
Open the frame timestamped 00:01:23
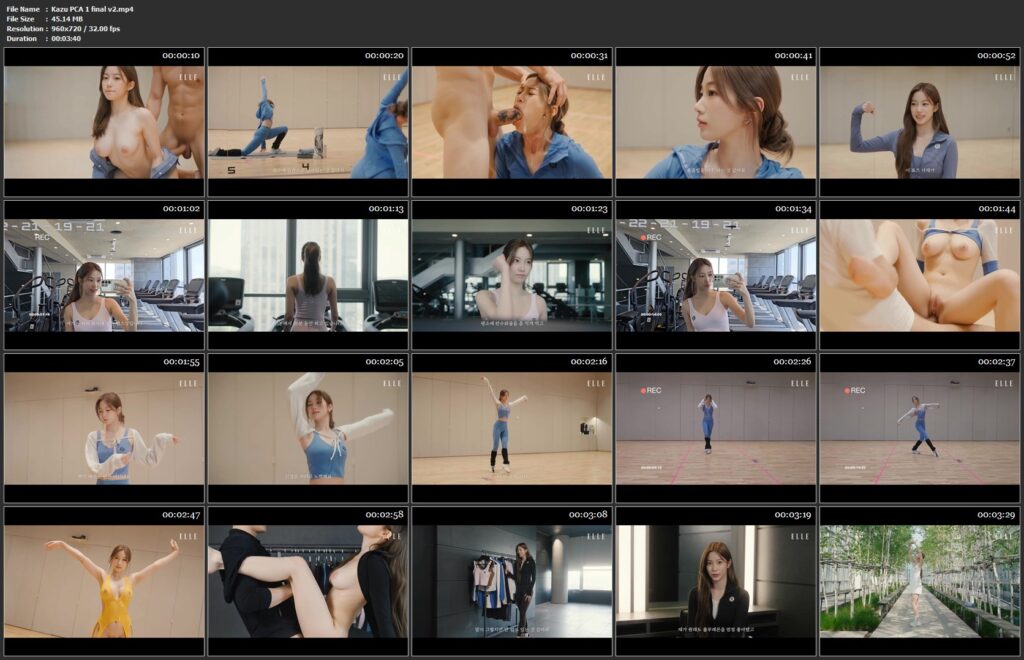pos(512,275)
